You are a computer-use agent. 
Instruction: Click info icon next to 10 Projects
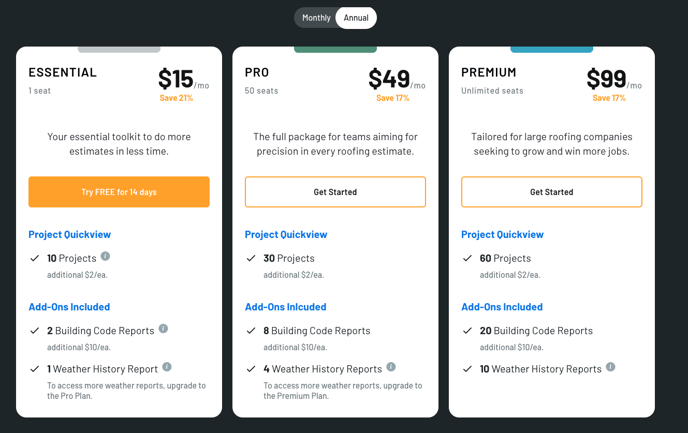105,256
